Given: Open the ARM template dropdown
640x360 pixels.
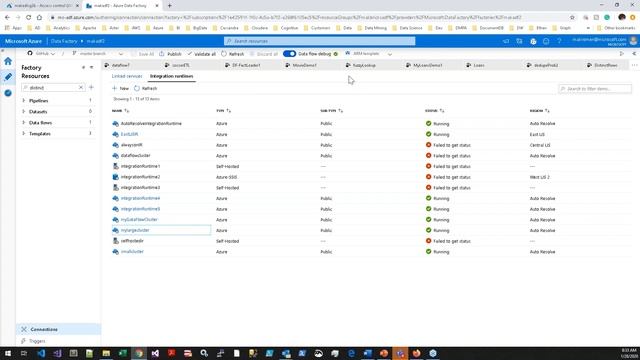Looking at the screenshot, I should [368, 53].
